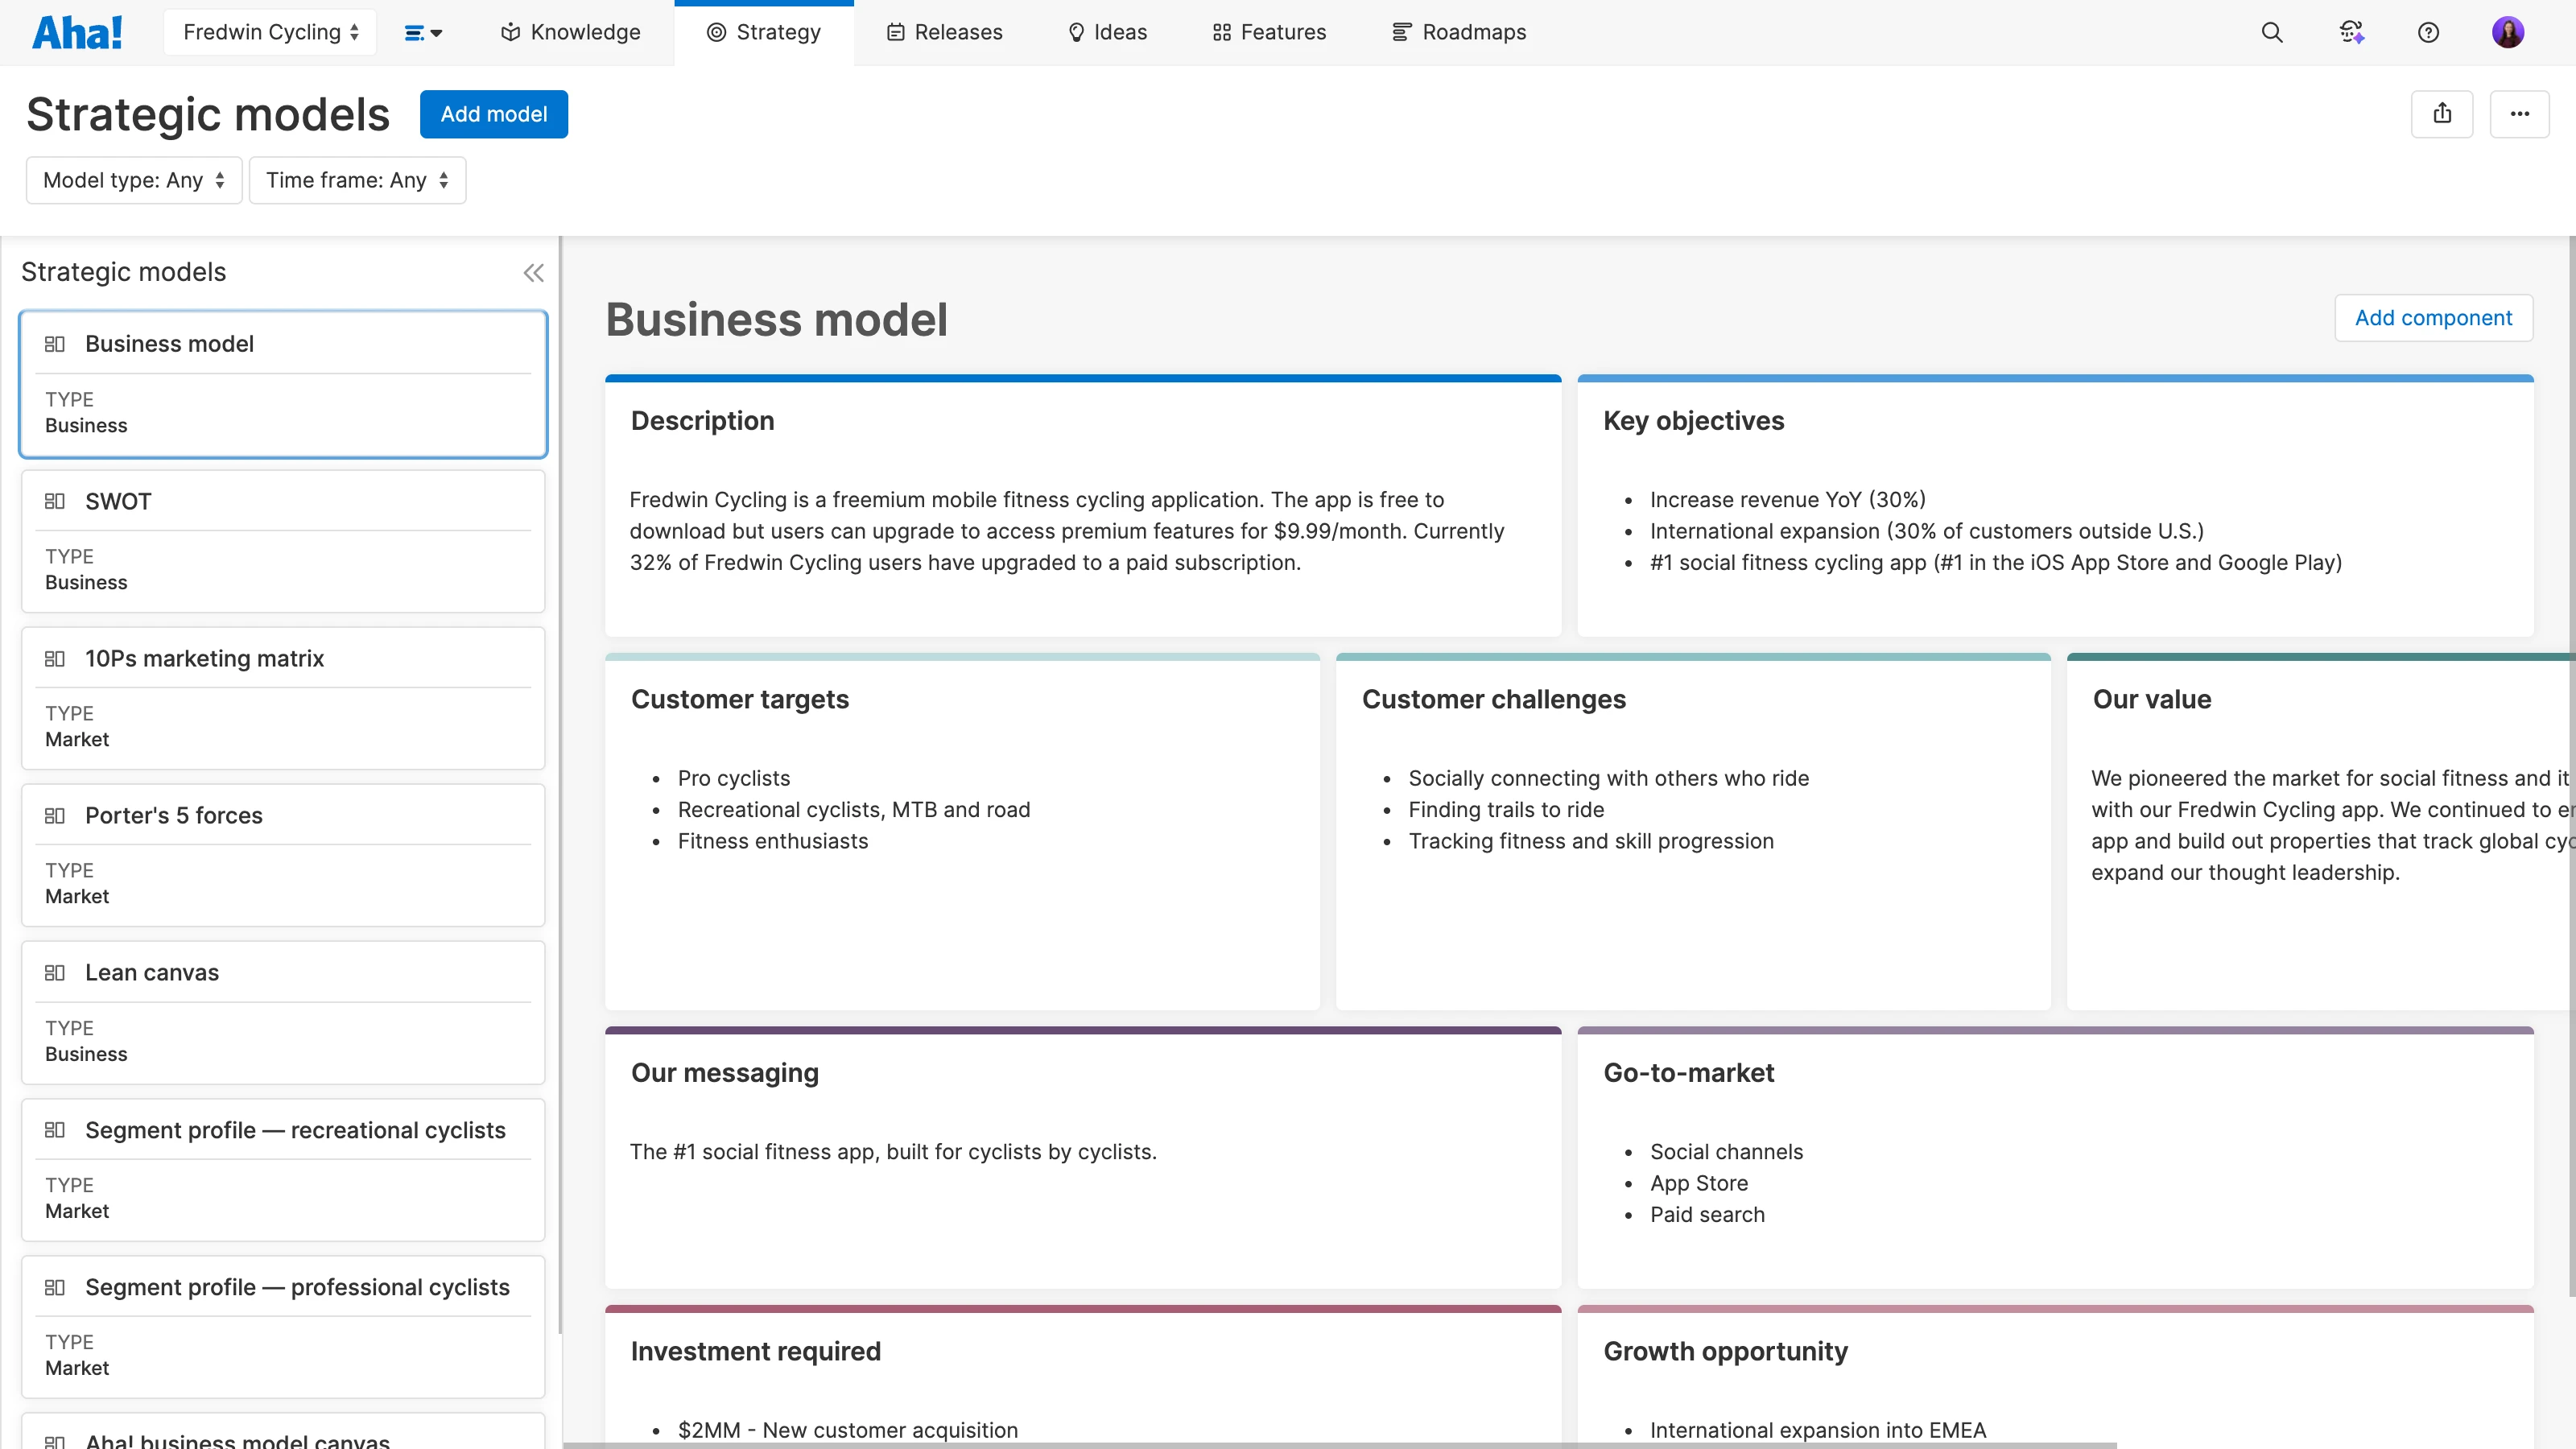Click the Aha! logo
This screenshot has height=1449, width=2576.
pyautogui.click(x=77, y=32)
